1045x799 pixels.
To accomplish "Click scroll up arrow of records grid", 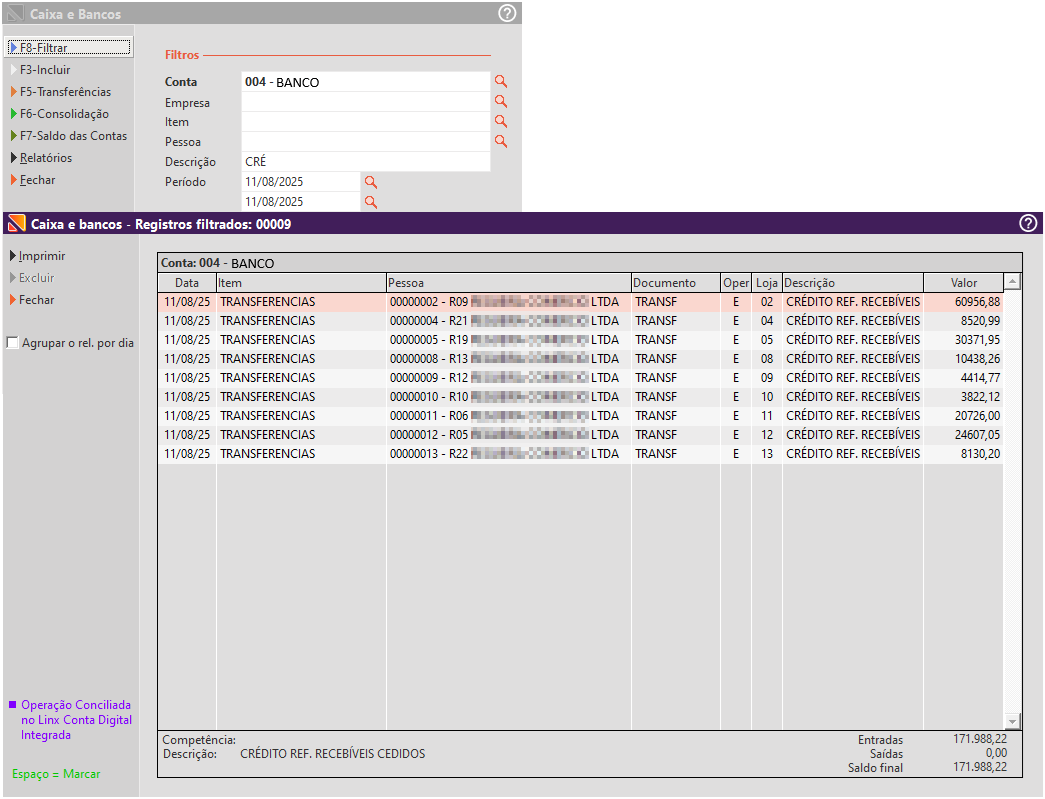I will 1012,282.
